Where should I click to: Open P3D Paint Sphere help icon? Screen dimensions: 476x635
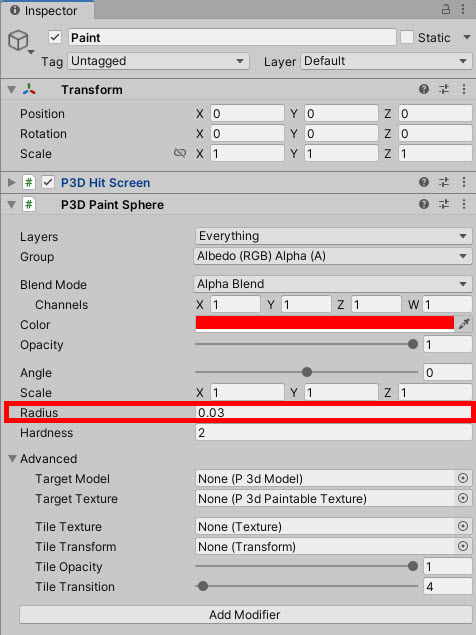tap(424, 204)
